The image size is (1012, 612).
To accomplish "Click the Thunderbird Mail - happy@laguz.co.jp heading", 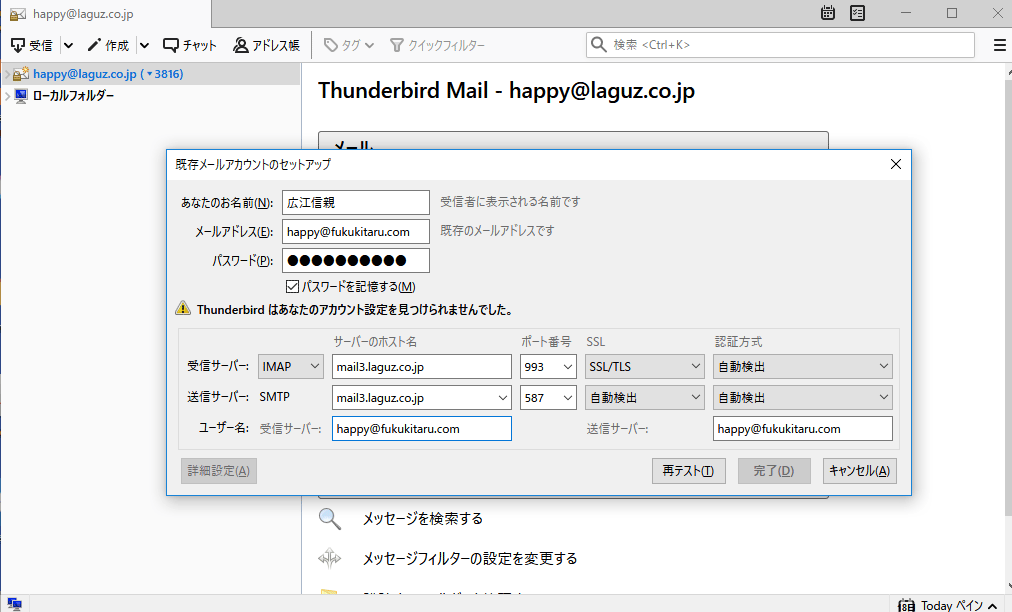I will coord(507,90).
